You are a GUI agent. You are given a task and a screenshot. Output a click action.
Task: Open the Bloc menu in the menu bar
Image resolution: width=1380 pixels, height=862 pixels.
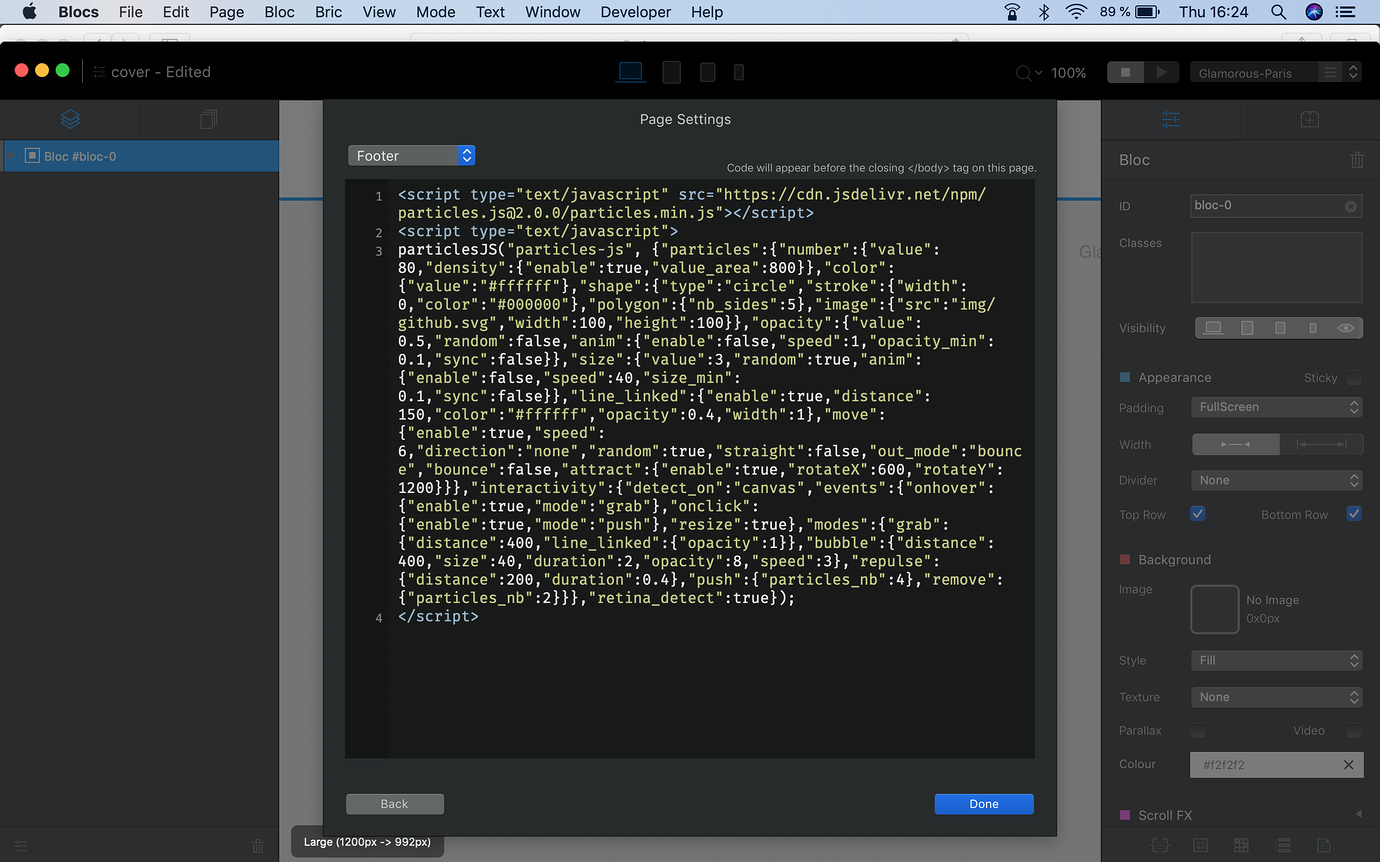click(x=279, y=12)
